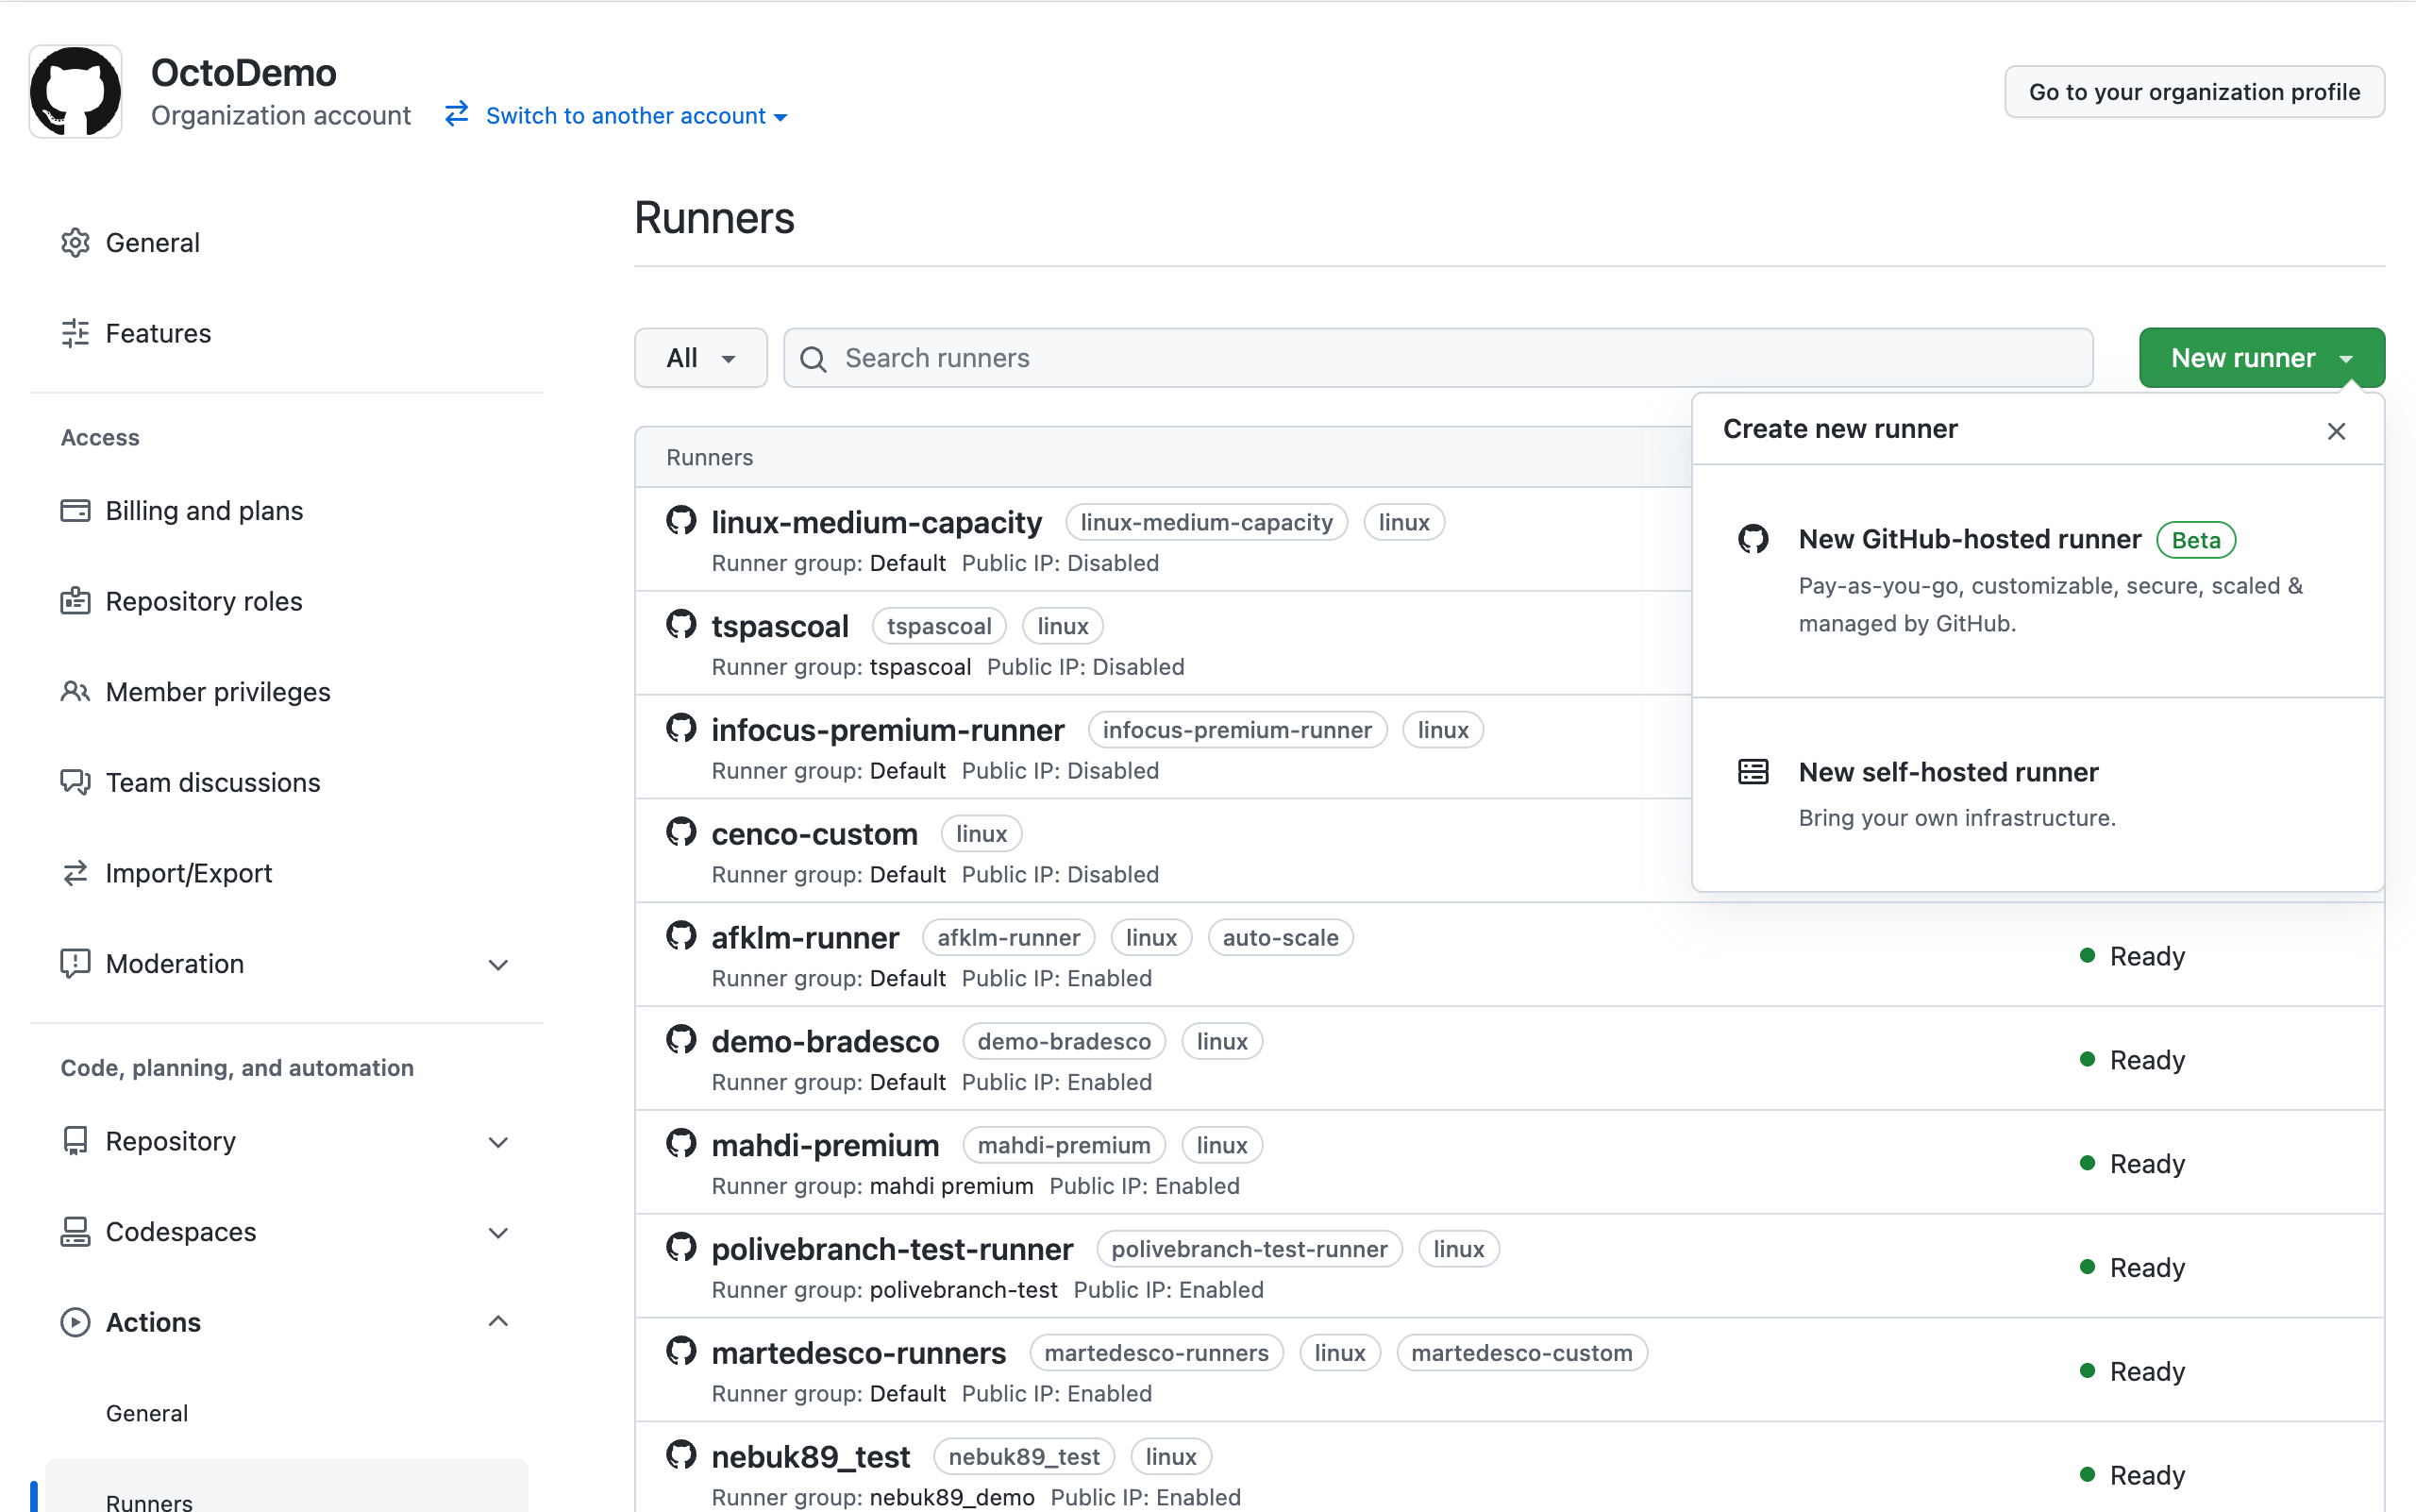Expand the Codespaces sidebar section

click(x=499, y=1232)
